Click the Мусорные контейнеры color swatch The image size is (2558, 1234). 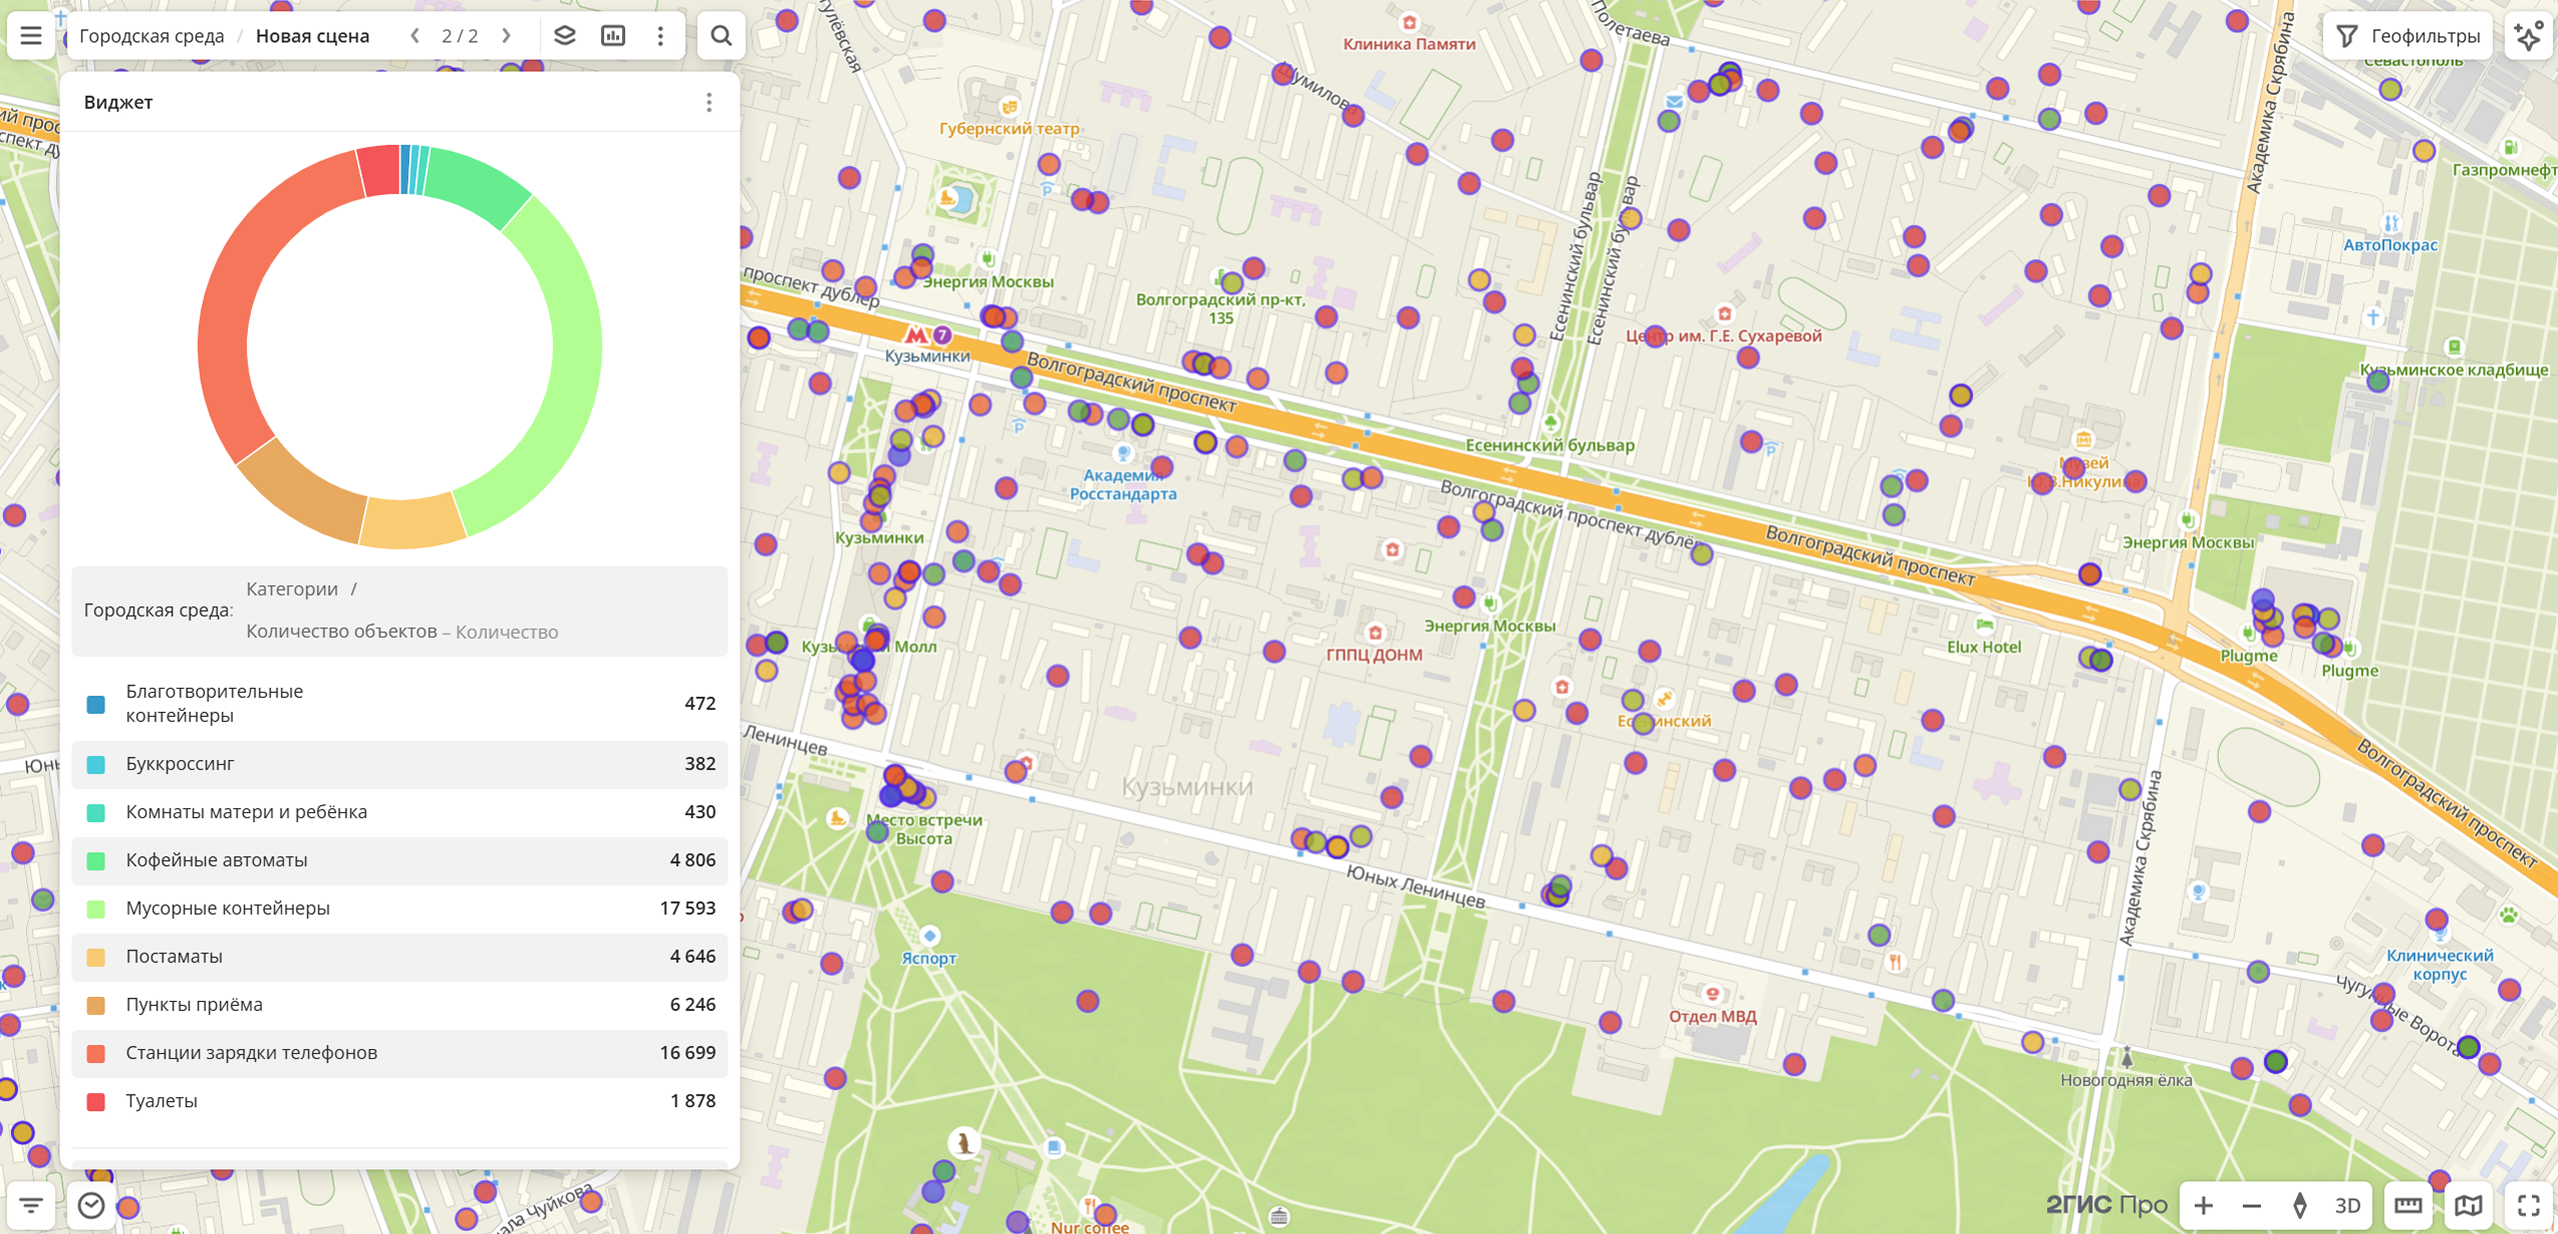pos(96,909)
